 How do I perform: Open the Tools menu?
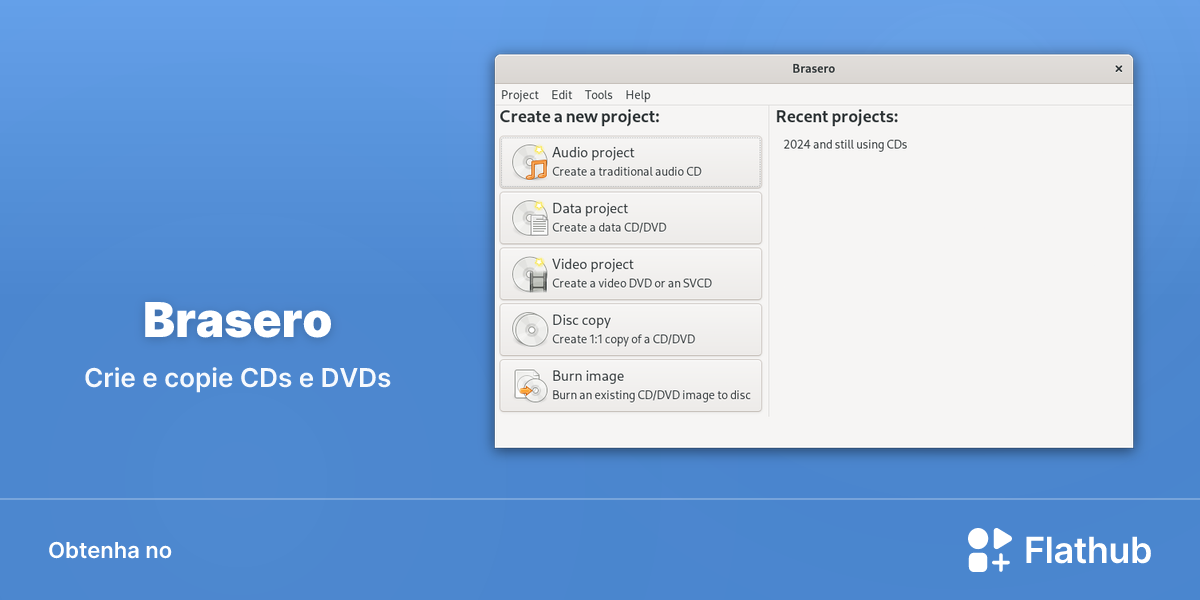coord(599,95)
